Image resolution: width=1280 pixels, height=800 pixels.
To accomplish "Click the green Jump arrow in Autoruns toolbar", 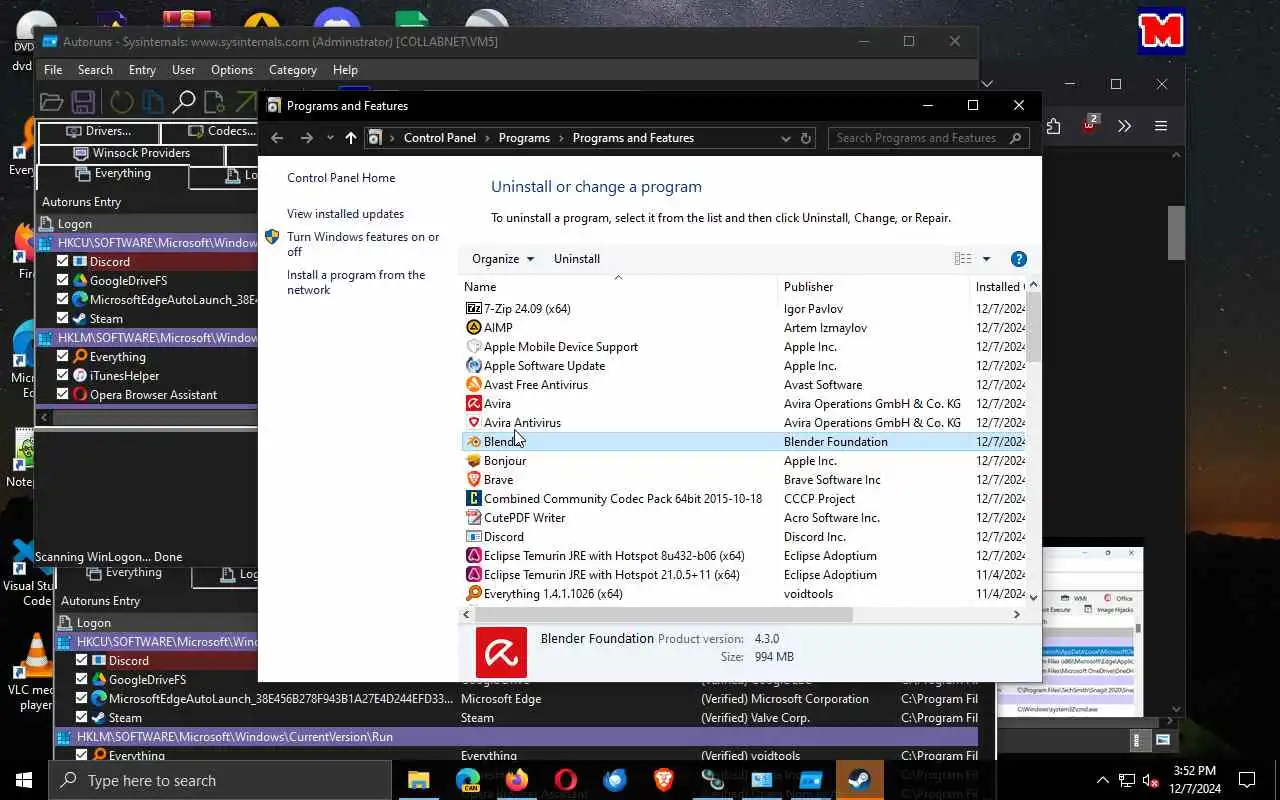I will (x=246, y=102).
